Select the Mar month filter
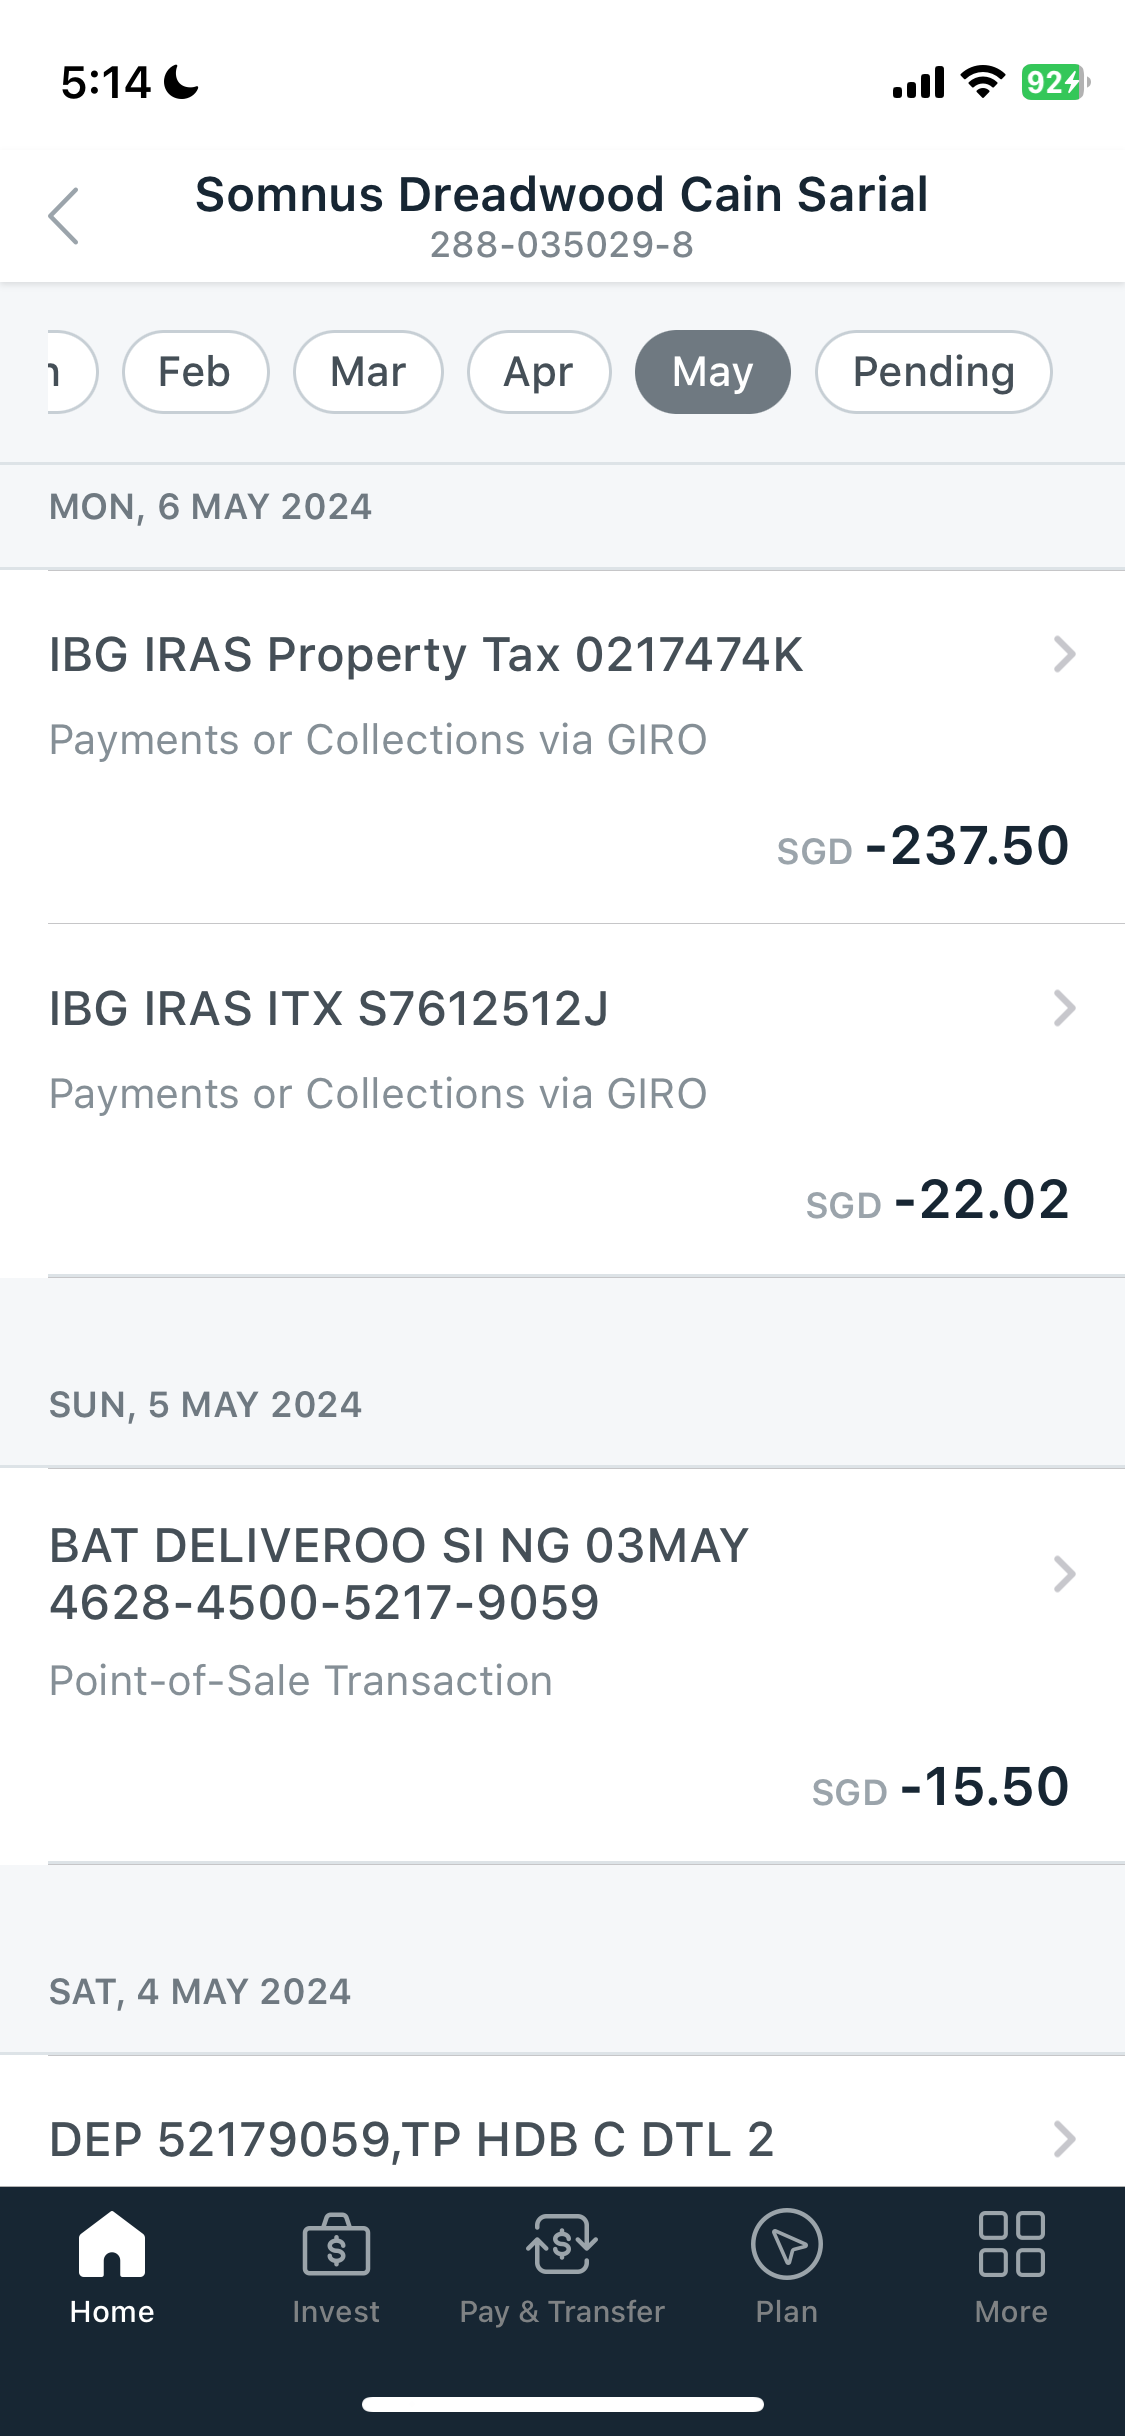 (x=368, y=372)
